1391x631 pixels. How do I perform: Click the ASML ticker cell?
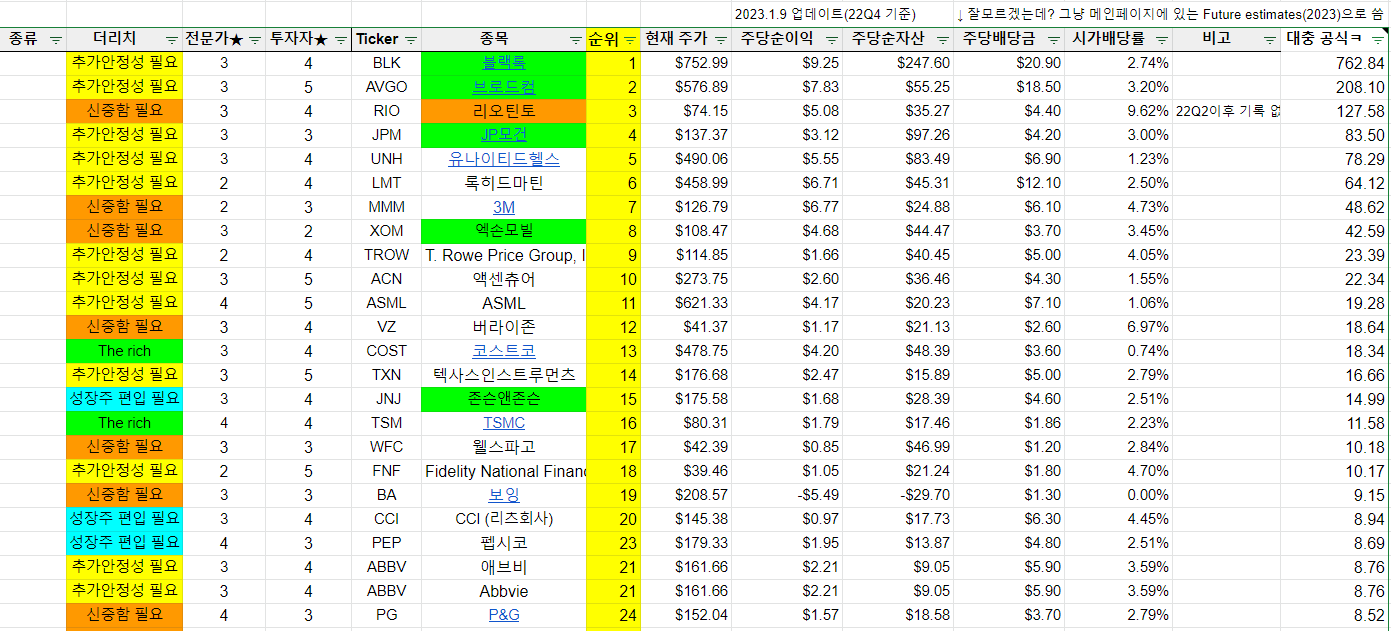click(x=386, y=303)
